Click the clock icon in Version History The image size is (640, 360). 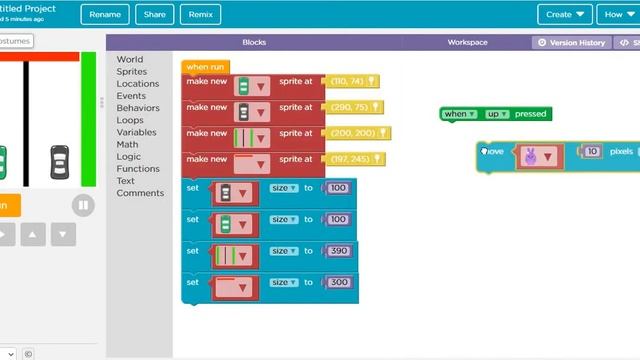coord(542,43)
